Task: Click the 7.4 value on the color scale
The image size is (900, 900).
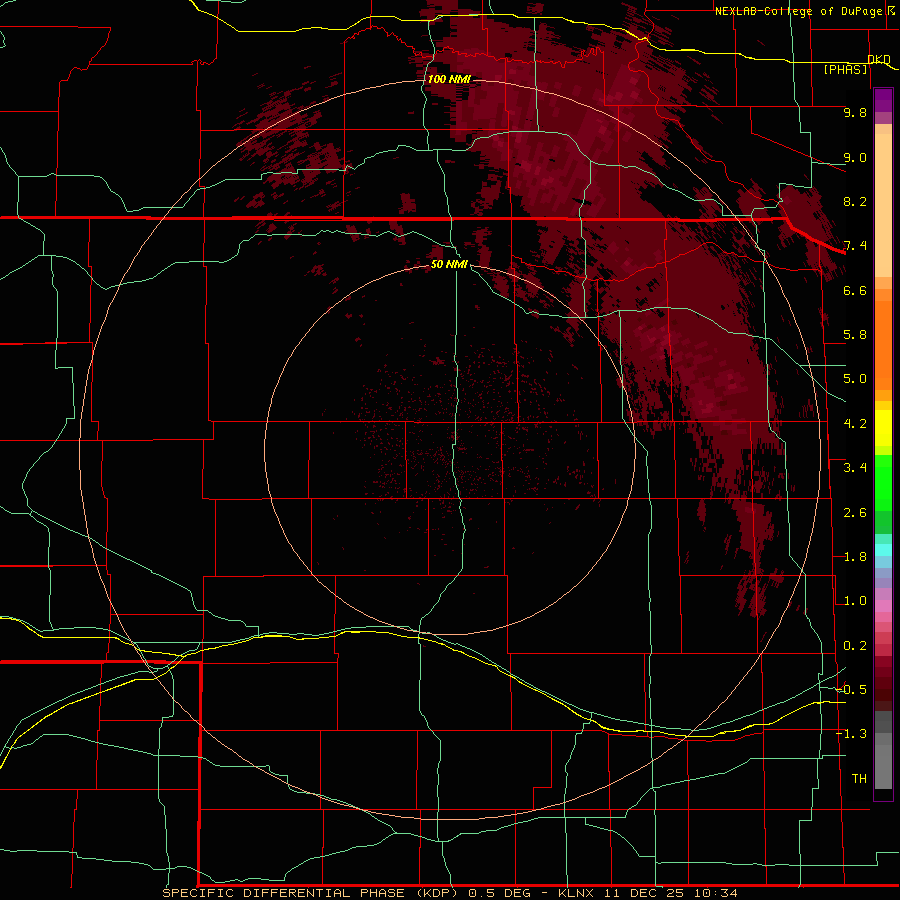Action: [x=855, y=246]
